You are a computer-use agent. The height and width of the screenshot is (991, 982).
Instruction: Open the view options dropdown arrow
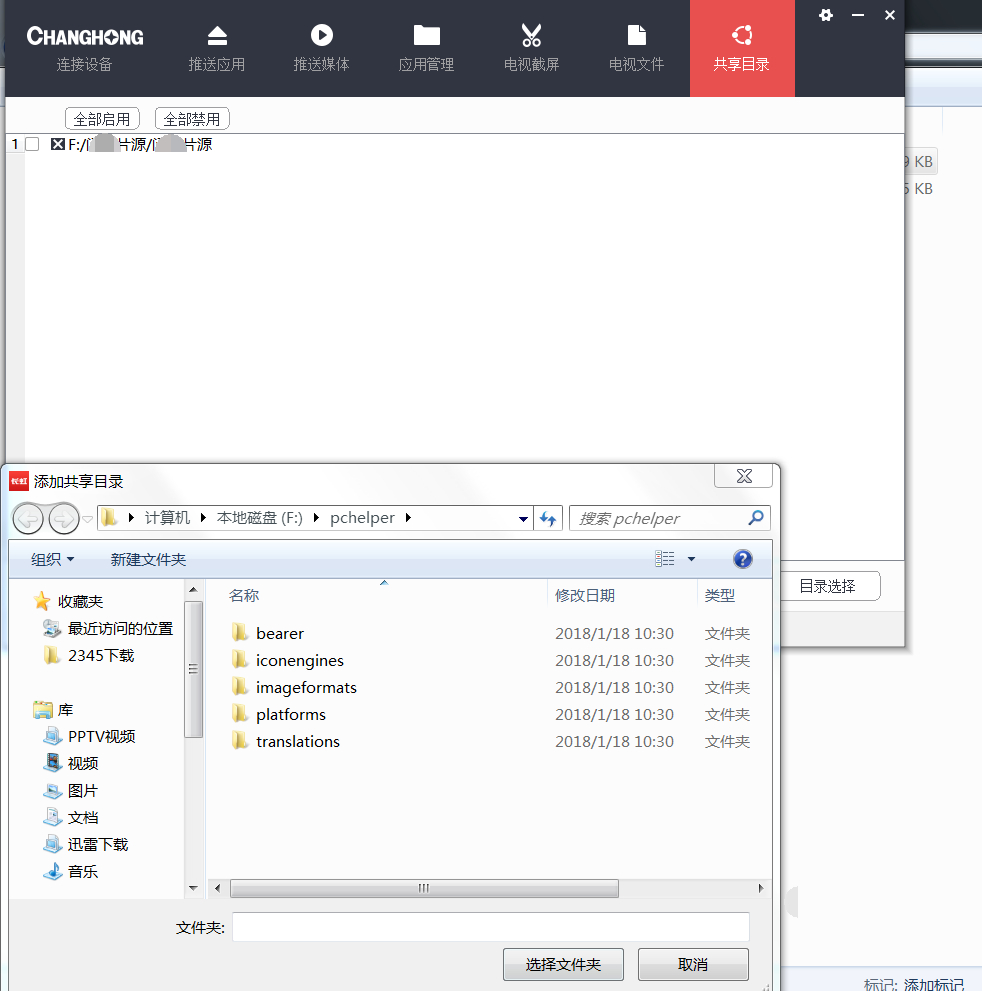click(x=691, y=559)
